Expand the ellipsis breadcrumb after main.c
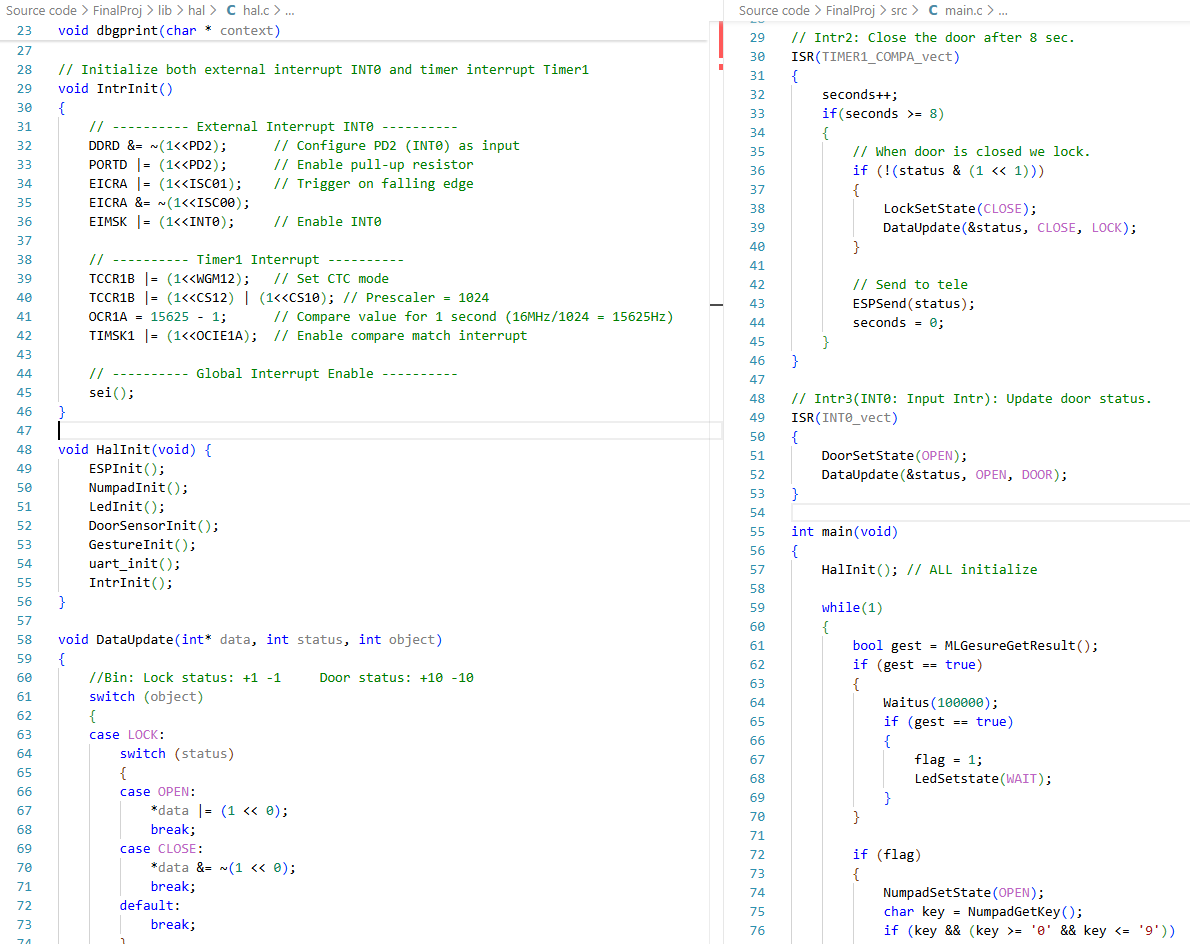The image size is (1190, 944). 1002,10
